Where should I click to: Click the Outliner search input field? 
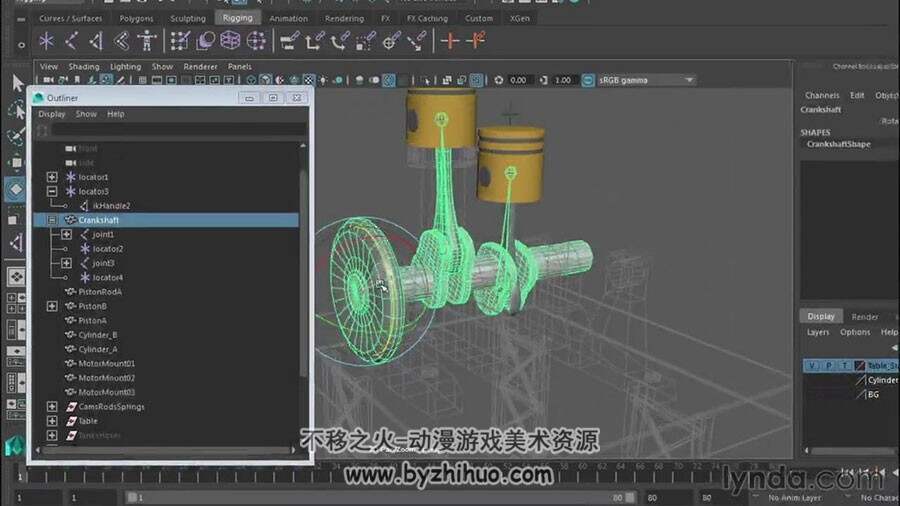pos(178,130)
